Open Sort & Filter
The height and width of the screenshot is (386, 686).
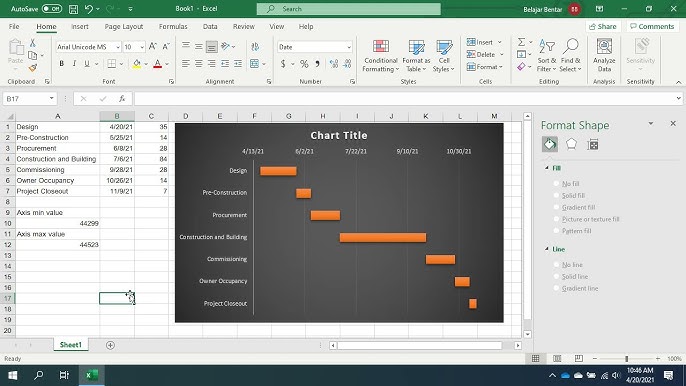tap(547, 56)
